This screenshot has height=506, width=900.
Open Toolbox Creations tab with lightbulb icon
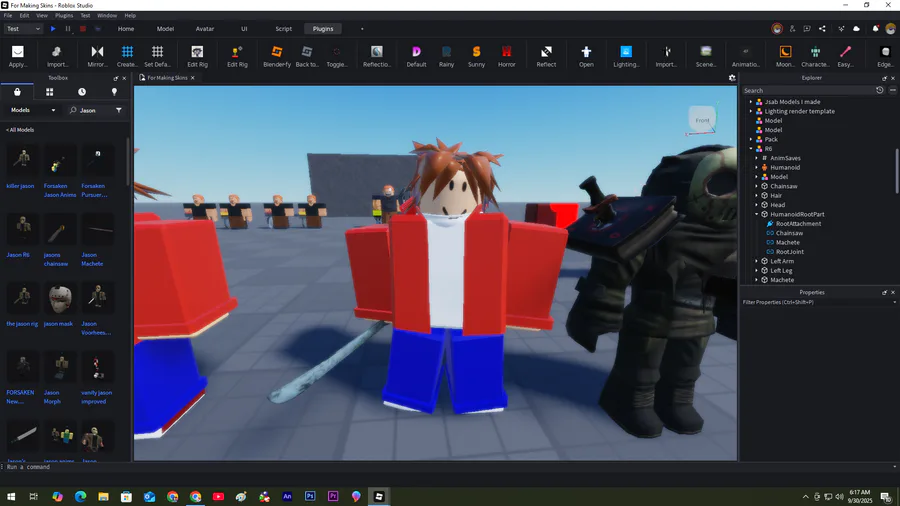click(114, 92)
